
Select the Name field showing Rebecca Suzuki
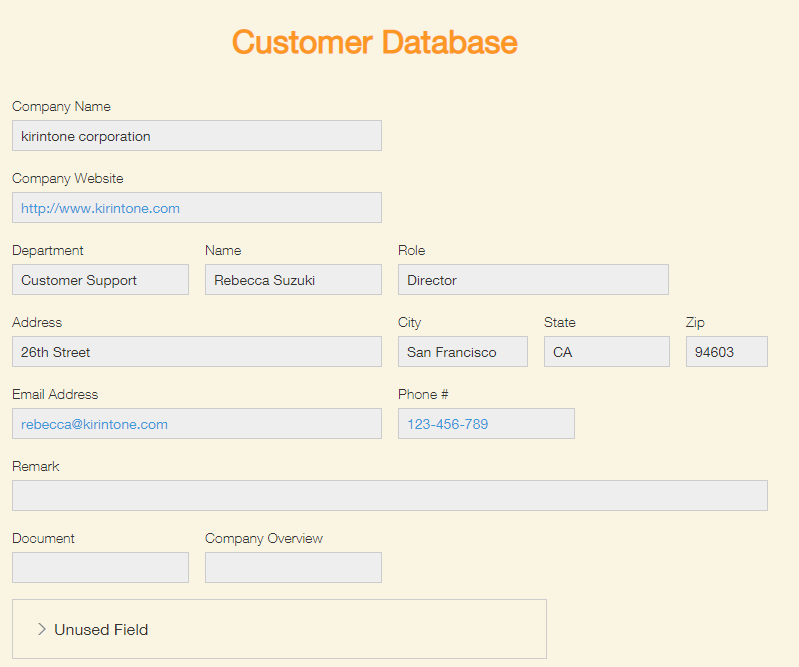293,280
